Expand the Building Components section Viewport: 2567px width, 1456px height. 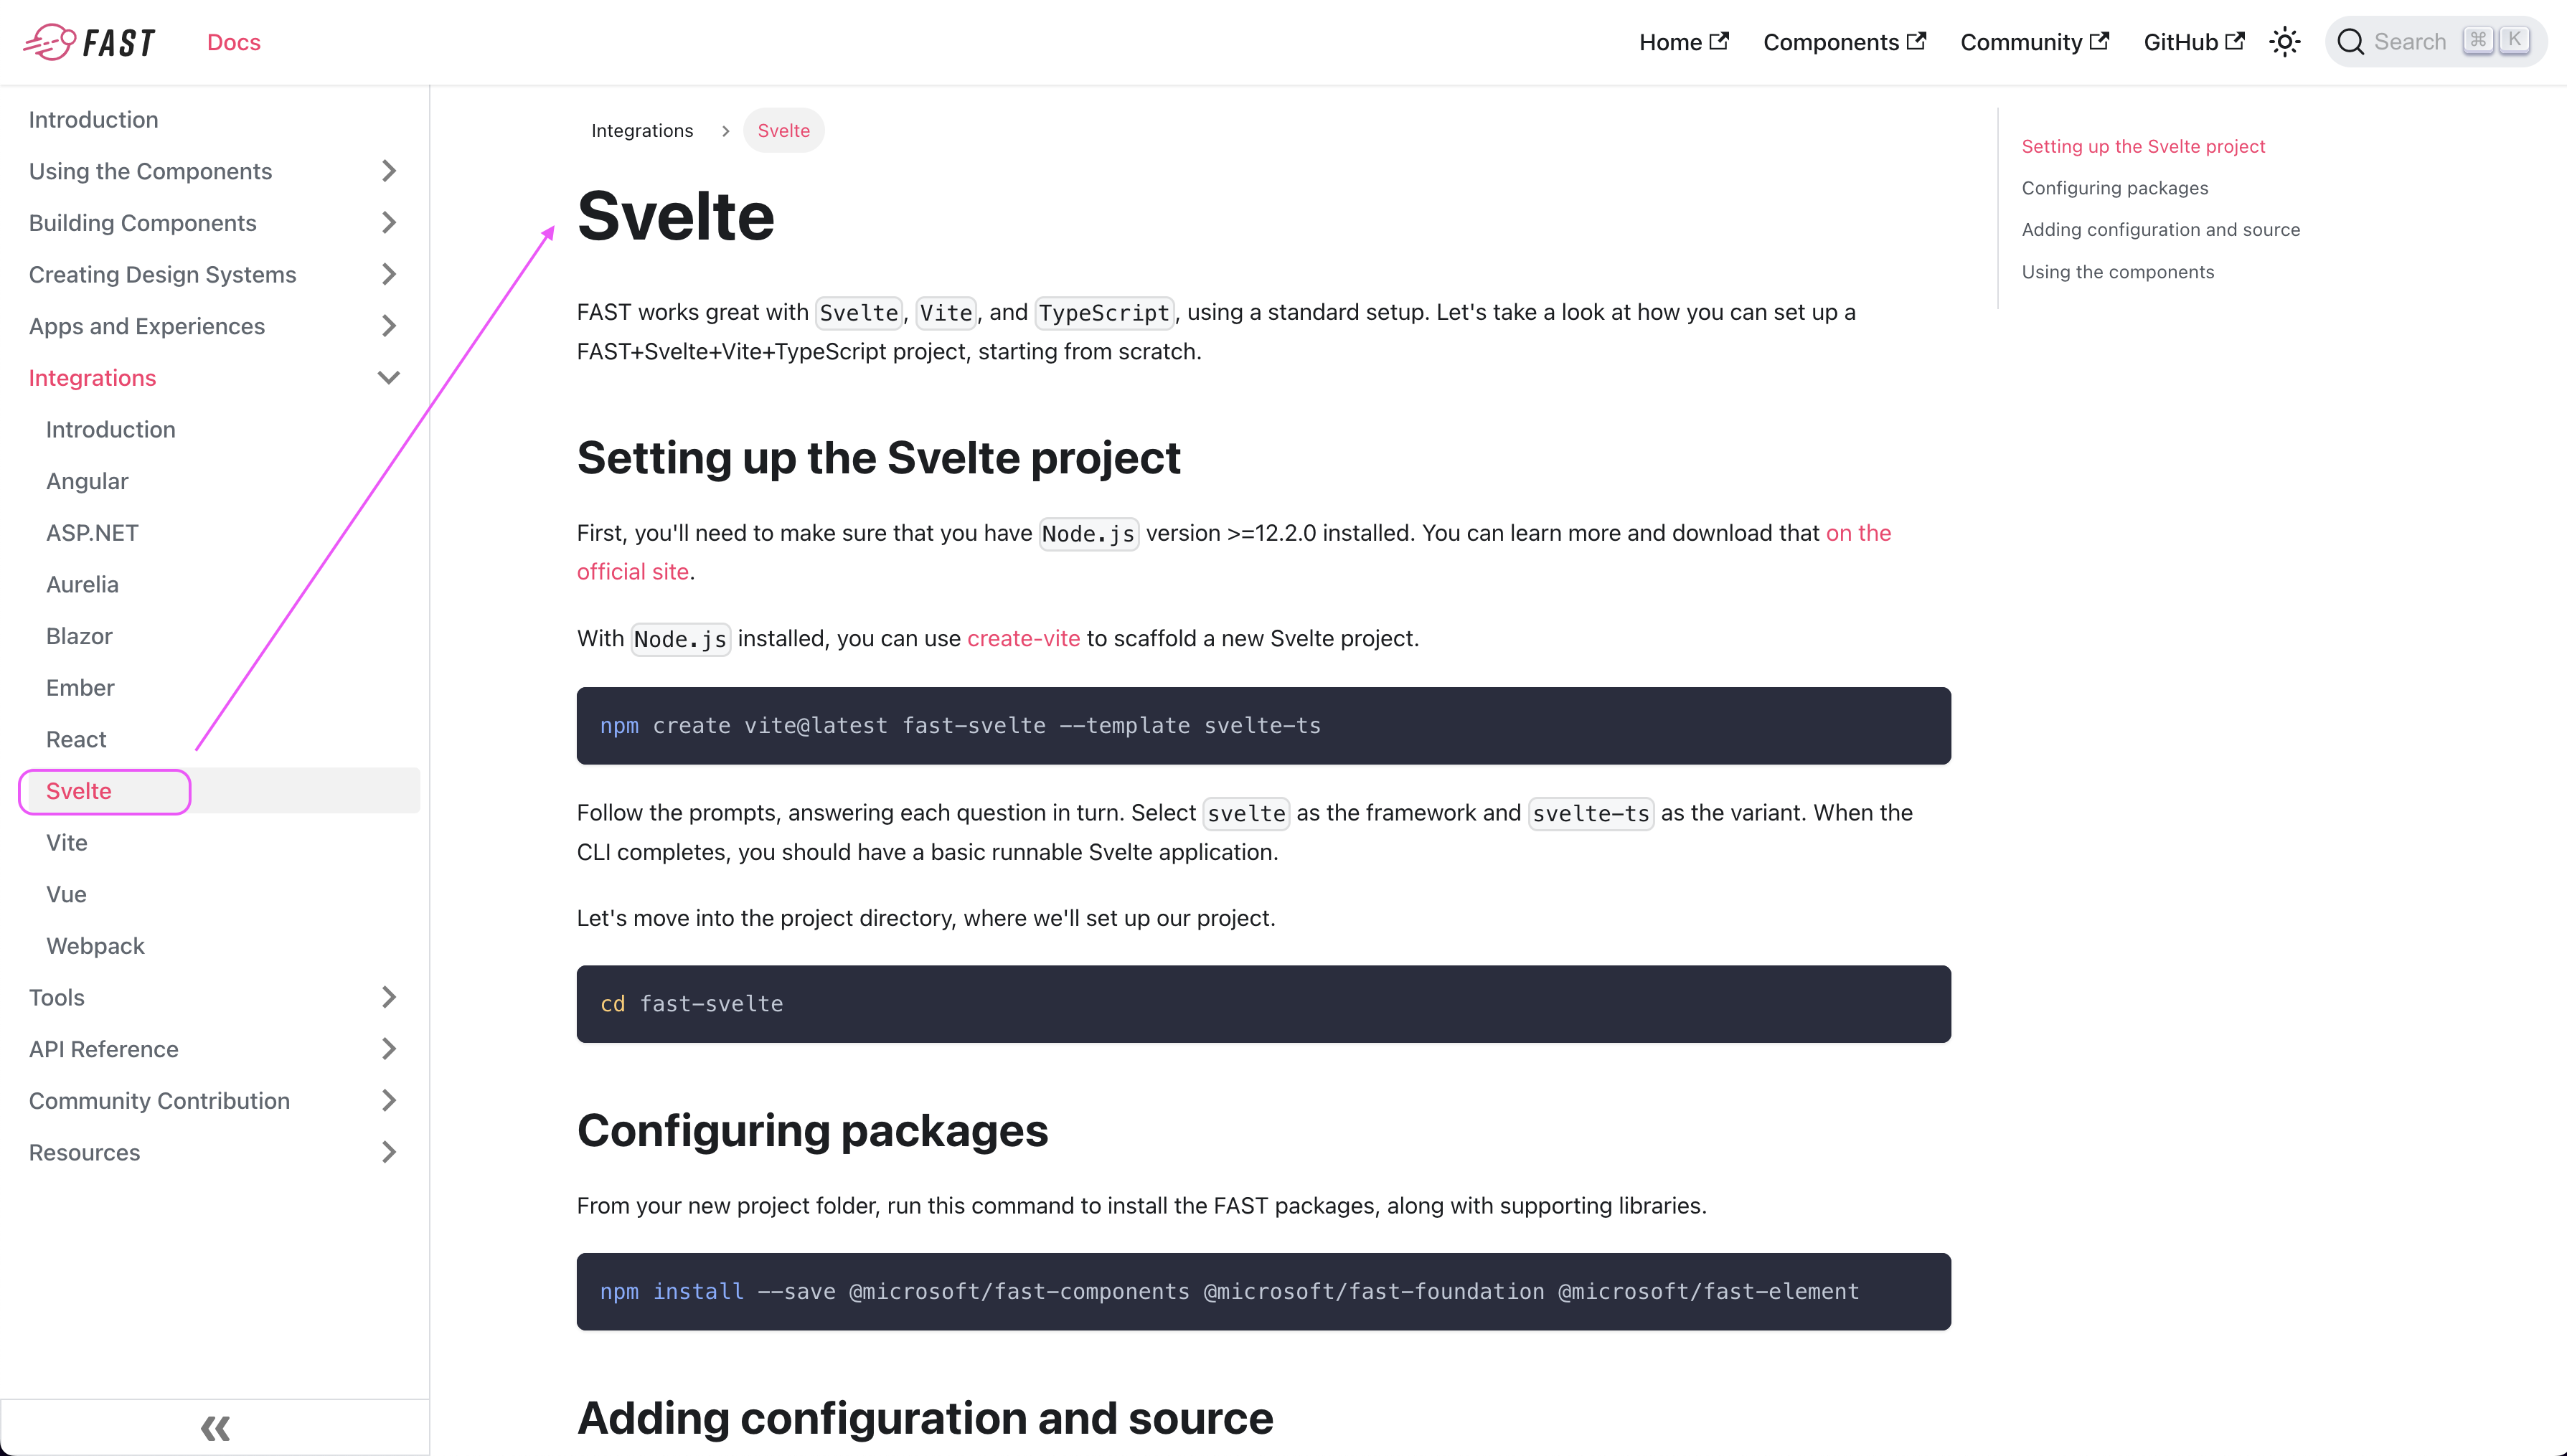389,222
